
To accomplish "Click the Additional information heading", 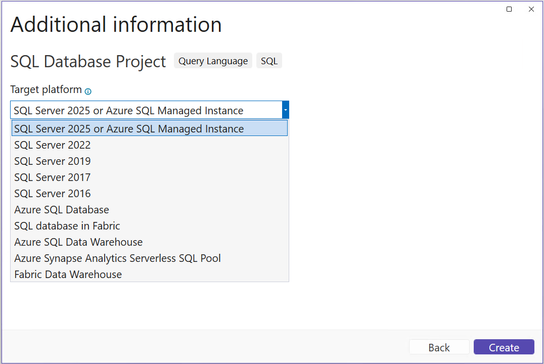I will click(x=116, y=25).
